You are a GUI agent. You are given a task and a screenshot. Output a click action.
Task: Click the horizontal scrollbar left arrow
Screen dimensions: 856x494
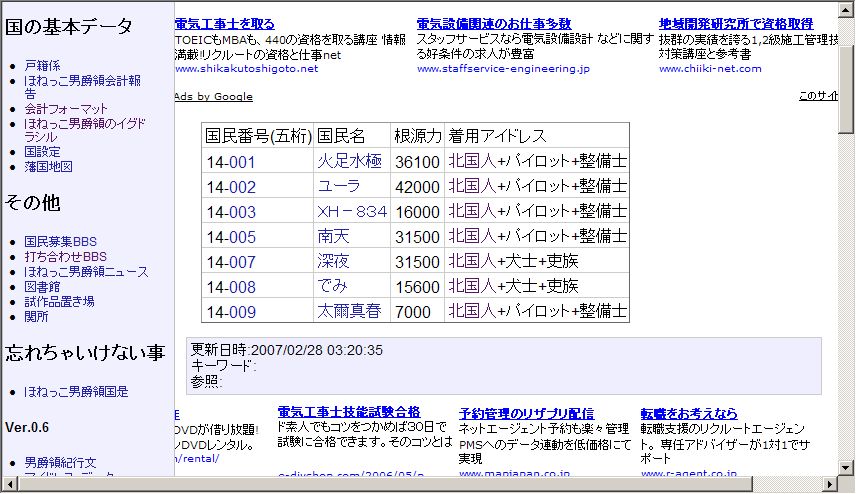tap(9, 485)
